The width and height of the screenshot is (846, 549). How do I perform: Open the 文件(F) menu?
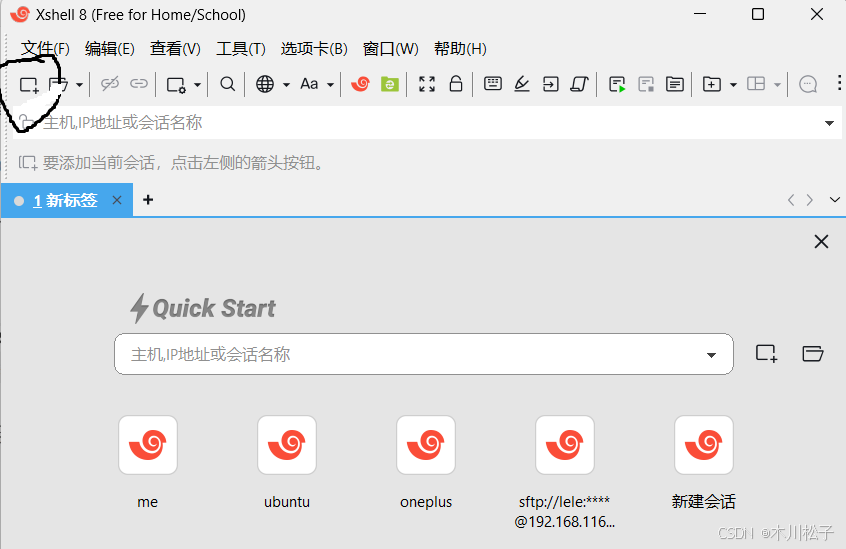coord(45,49)
